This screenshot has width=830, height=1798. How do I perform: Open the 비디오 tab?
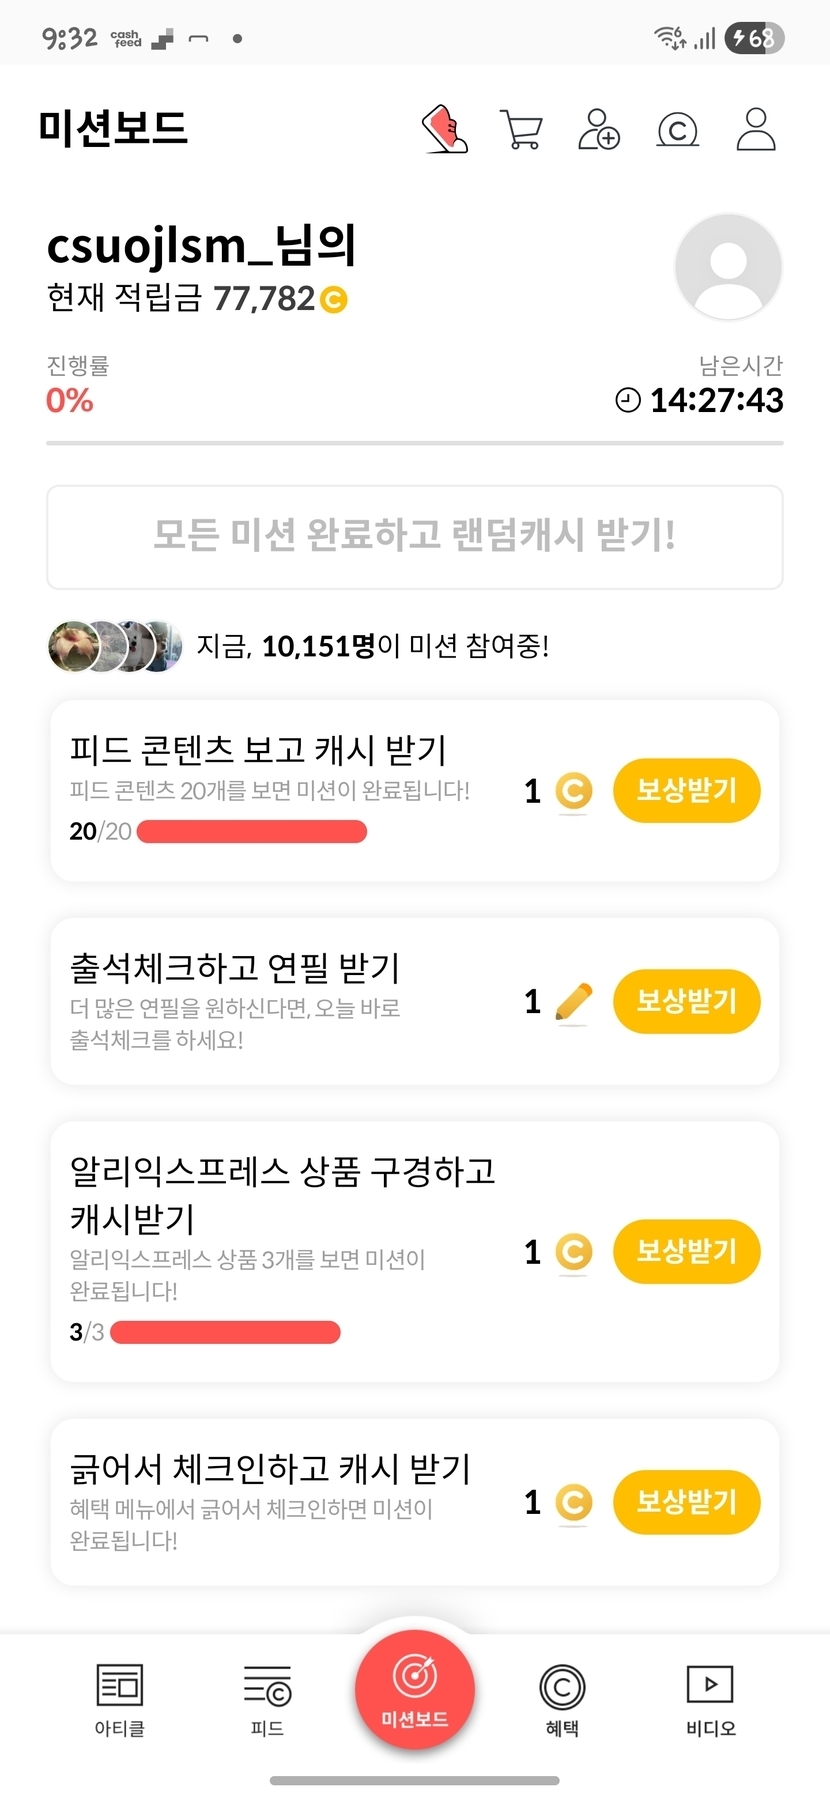(710, 1700)
